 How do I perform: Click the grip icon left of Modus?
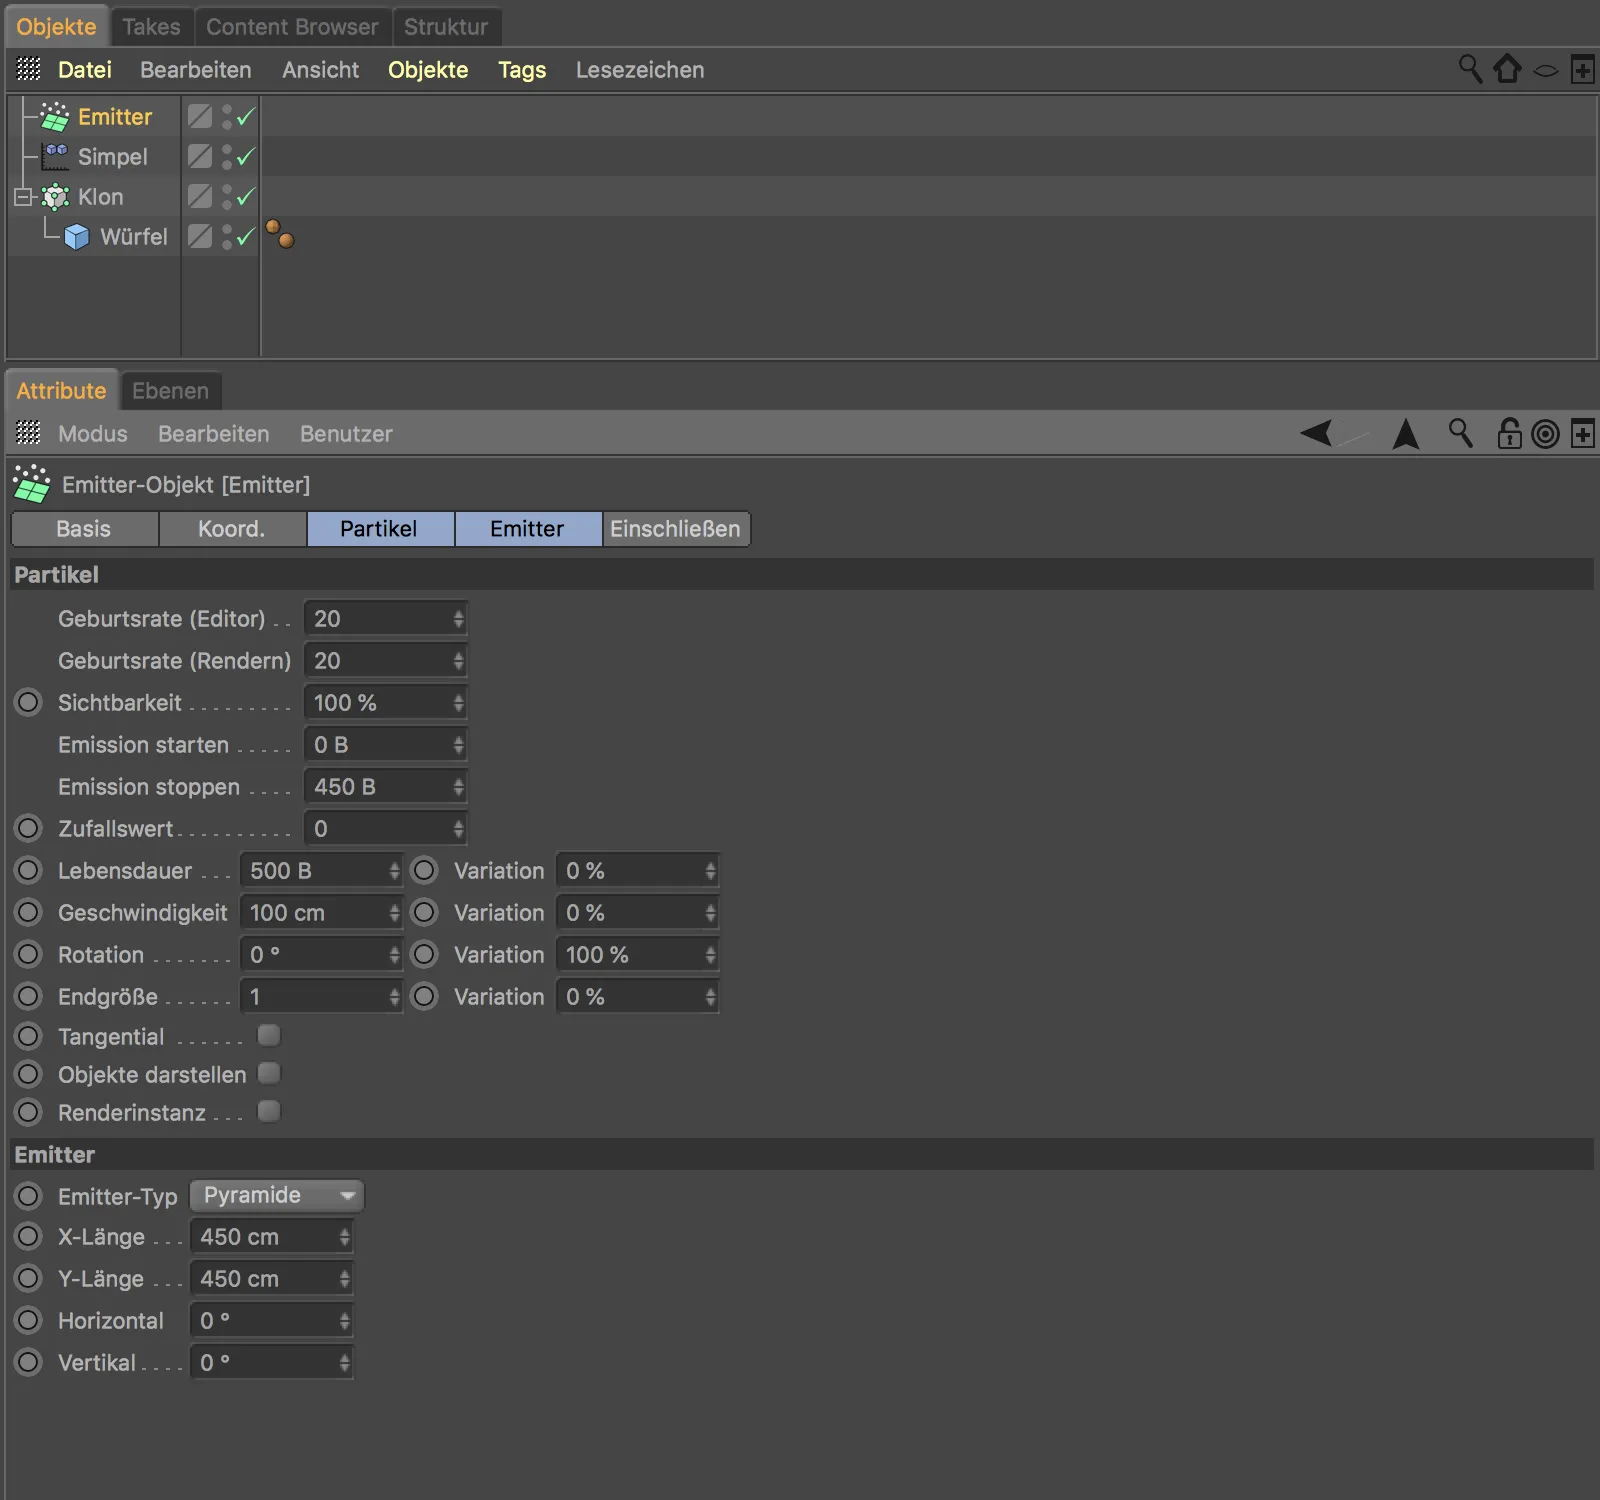coord(29,433)
